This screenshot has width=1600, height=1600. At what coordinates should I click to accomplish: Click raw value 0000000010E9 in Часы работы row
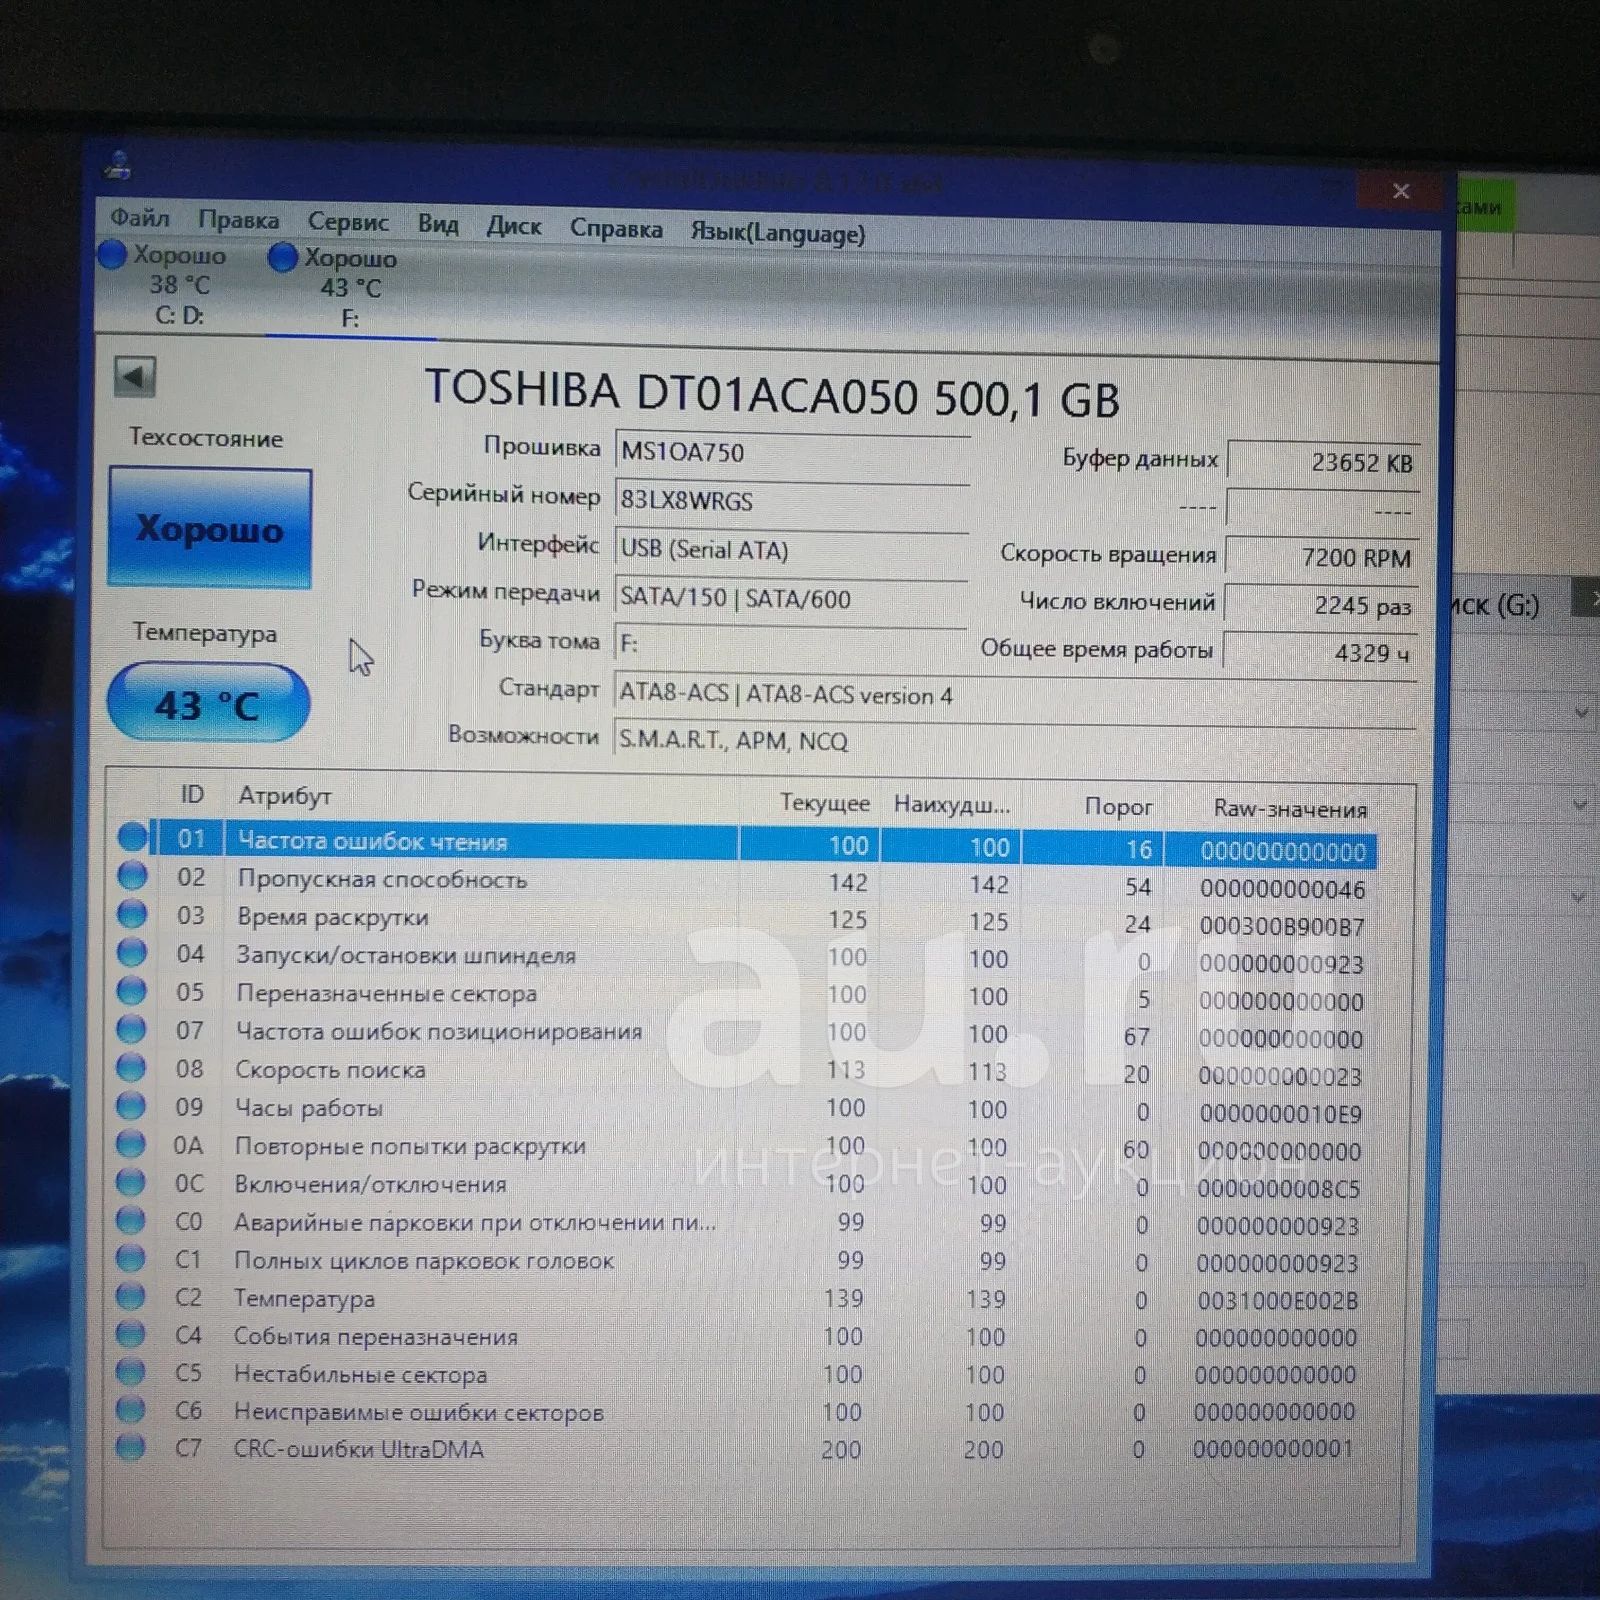click(1281, 1114)
